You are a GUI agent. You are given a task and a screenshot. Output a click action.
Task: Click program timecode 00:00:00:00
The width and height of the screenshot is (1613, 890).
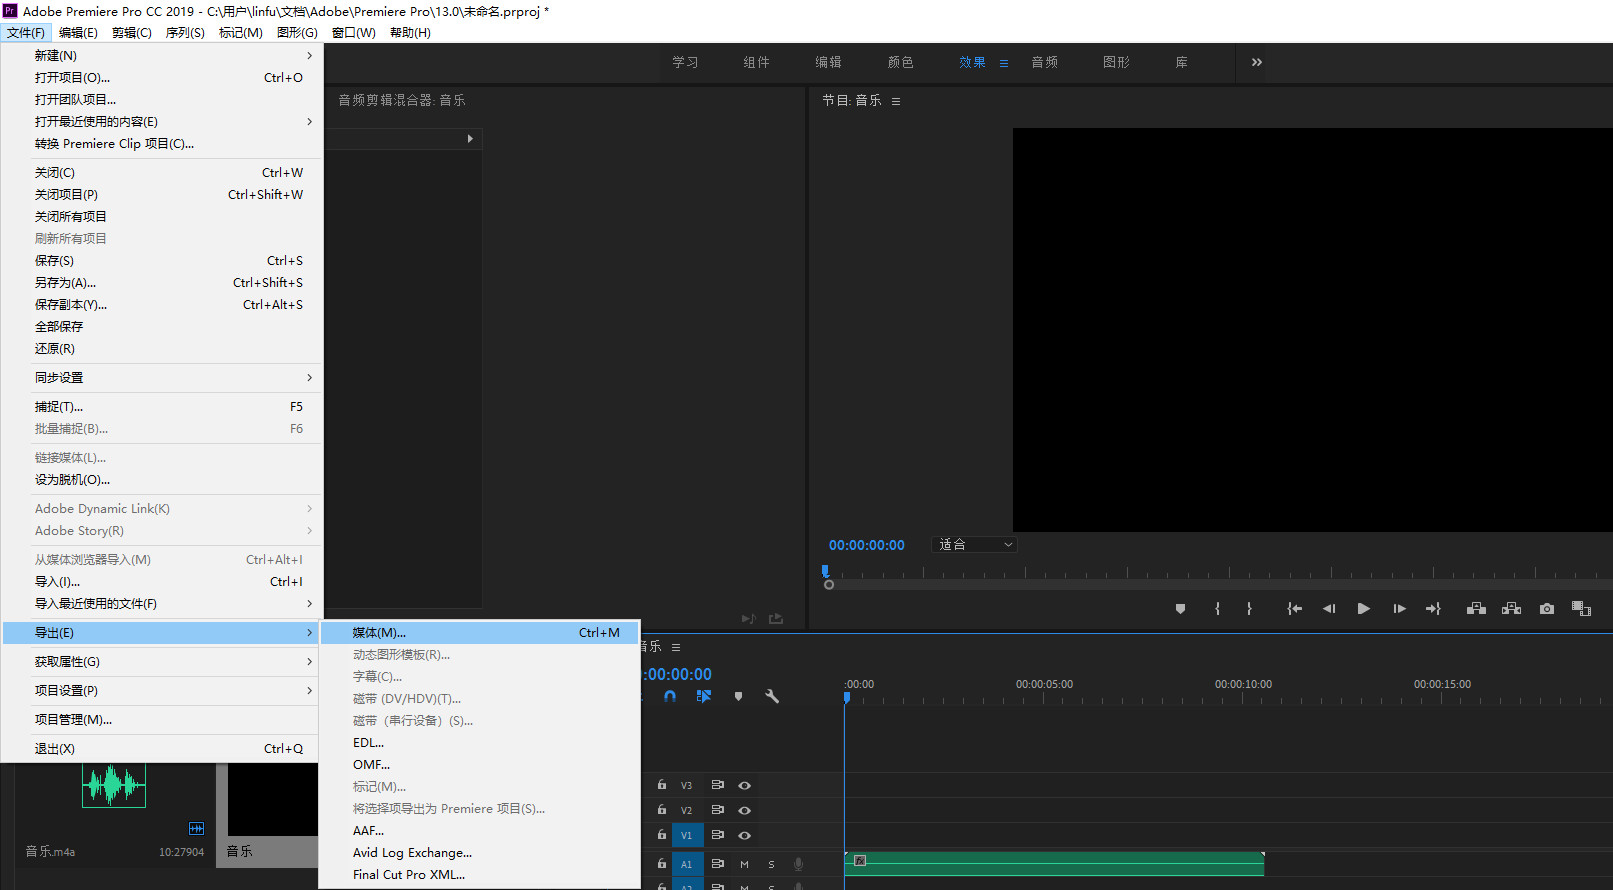(x=867, y=546)
